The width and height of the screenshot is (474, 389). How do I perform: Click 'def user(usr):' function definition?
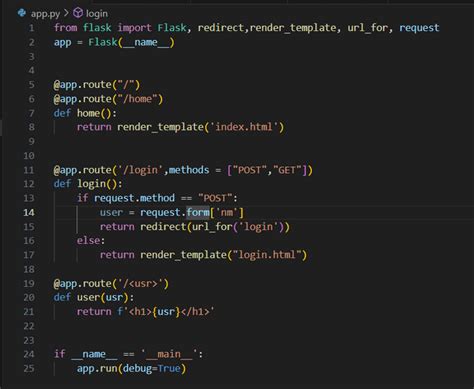point(94,297)
